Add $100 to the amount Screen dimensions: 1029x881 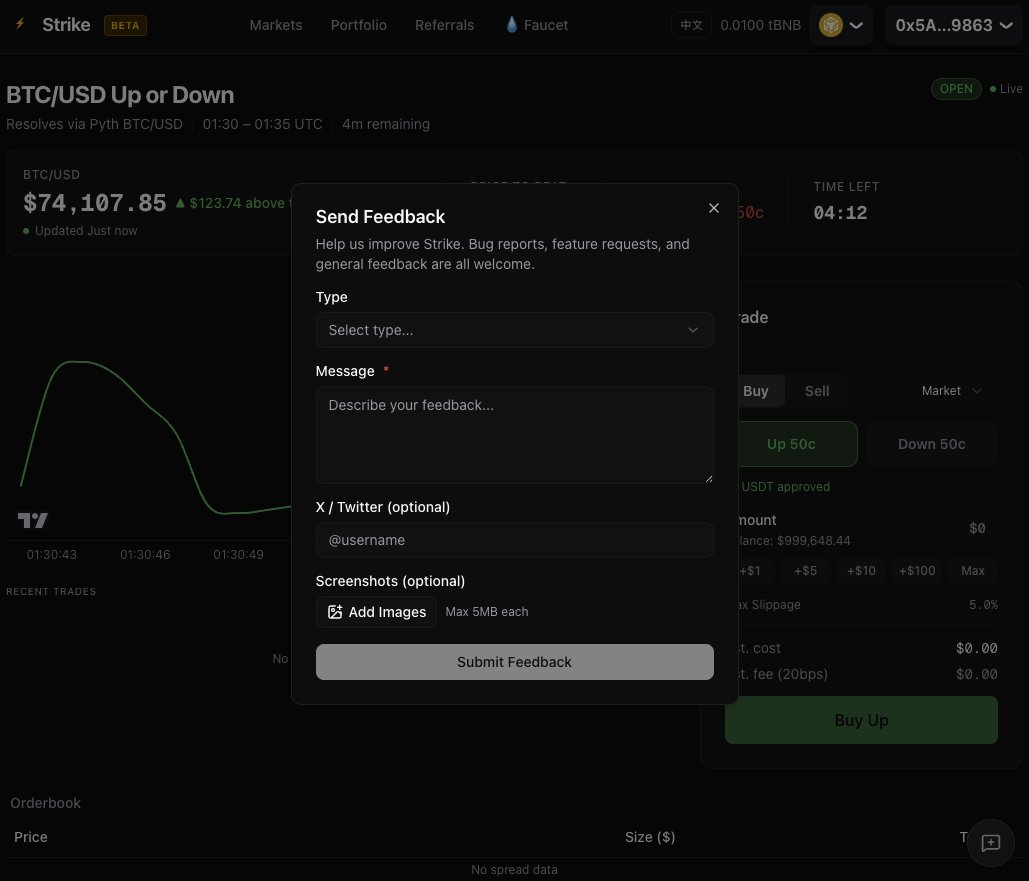917,570
